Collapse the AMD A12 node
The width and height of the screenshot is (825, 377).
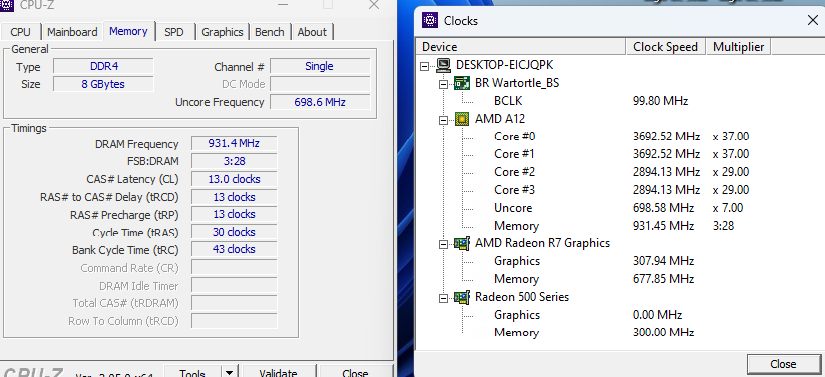(443, 119)
